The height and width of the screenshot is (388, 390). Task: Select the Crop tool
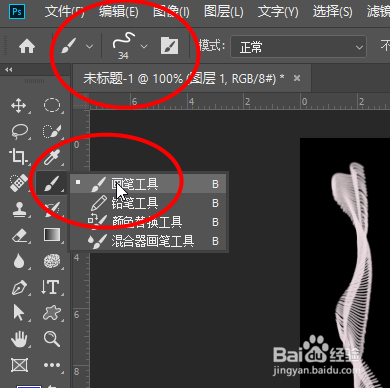19,157
